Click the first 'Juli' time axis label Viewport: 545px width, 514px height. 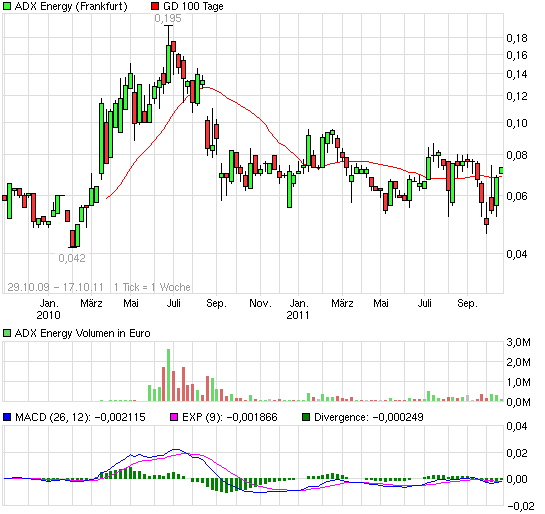174,303
